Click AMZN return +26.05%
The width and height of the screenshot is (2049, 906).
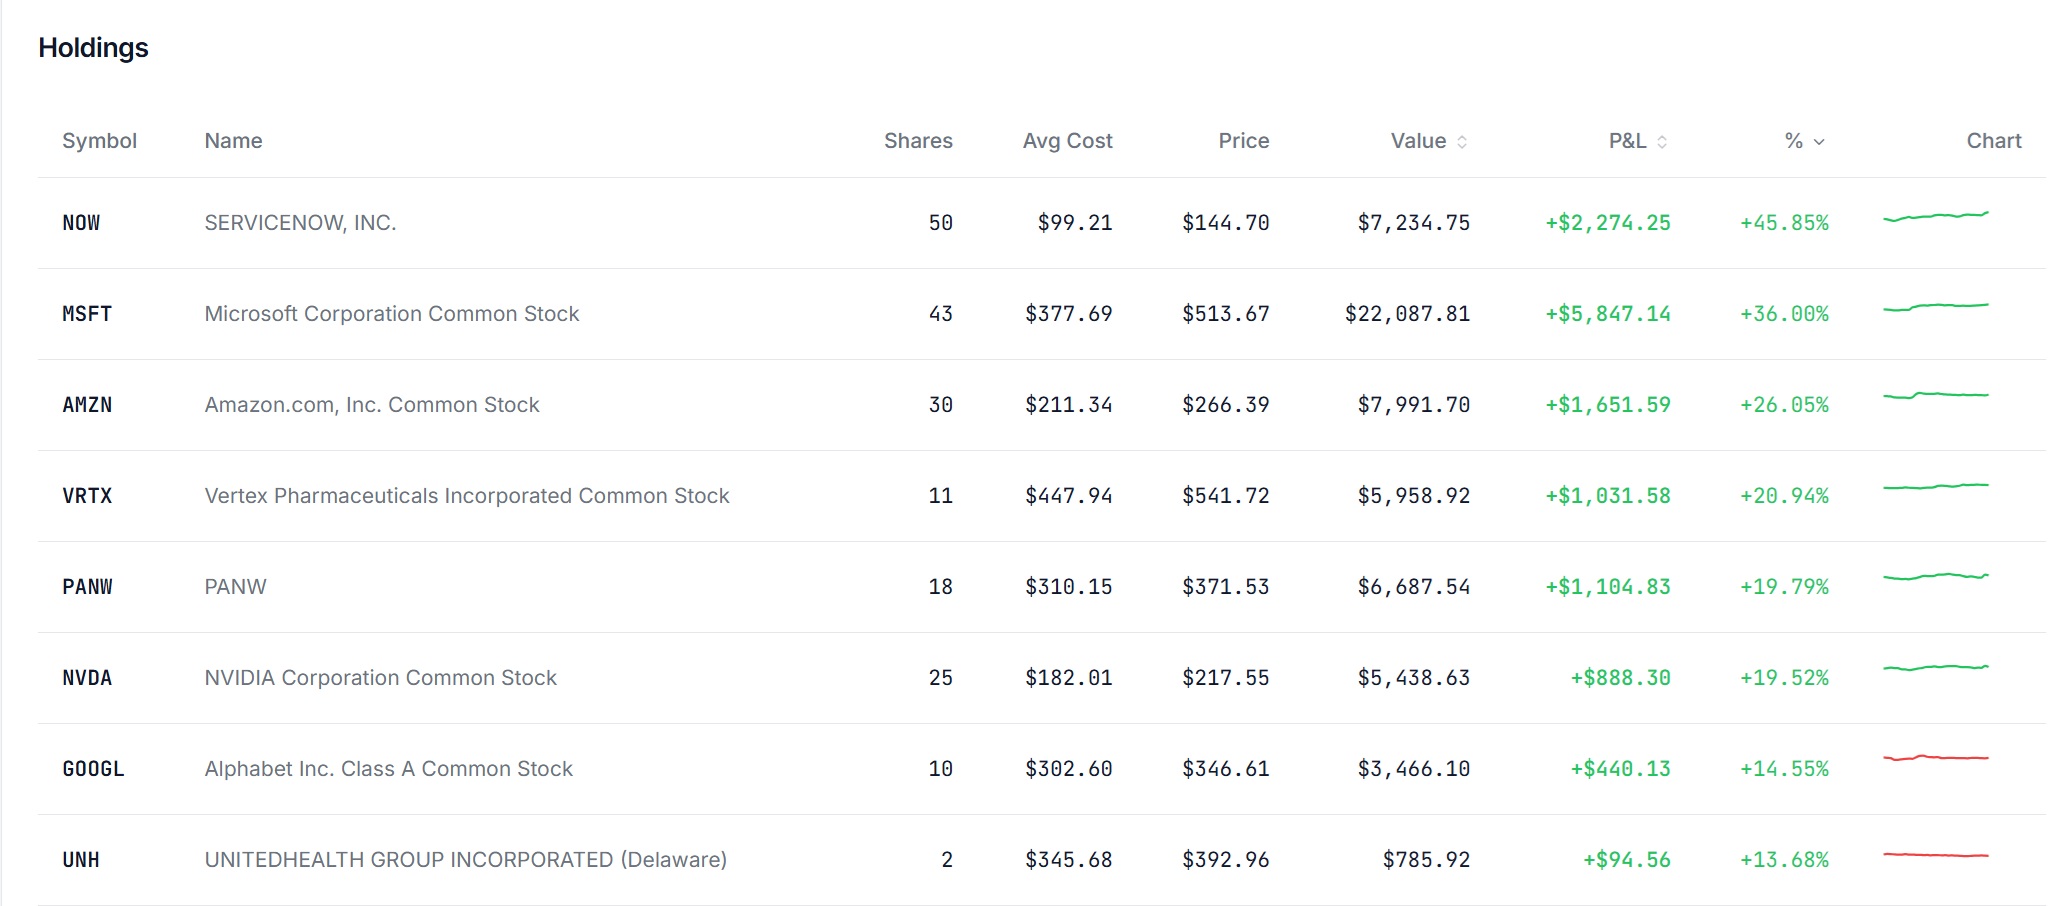[x=1784, y=405]
